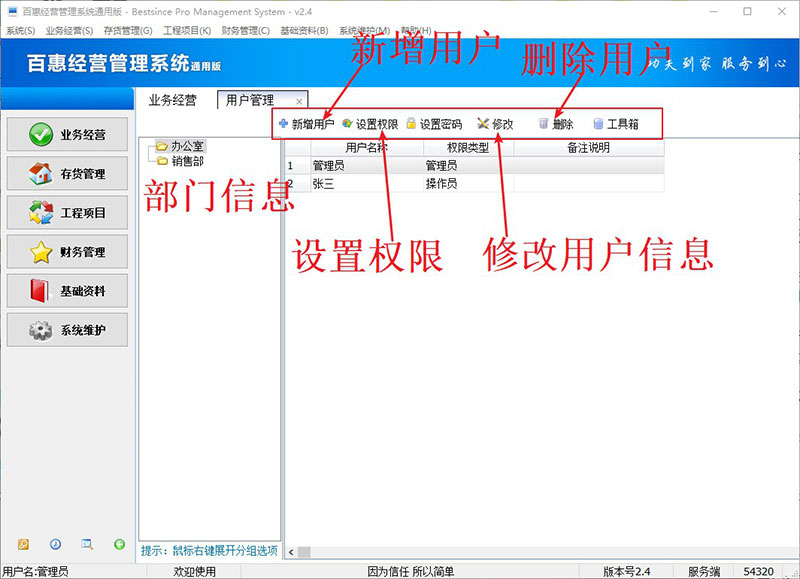This screenshot has height=579, width=800.
Task: Click the status bar entry 服务端
Action: [x=704, y=571]
